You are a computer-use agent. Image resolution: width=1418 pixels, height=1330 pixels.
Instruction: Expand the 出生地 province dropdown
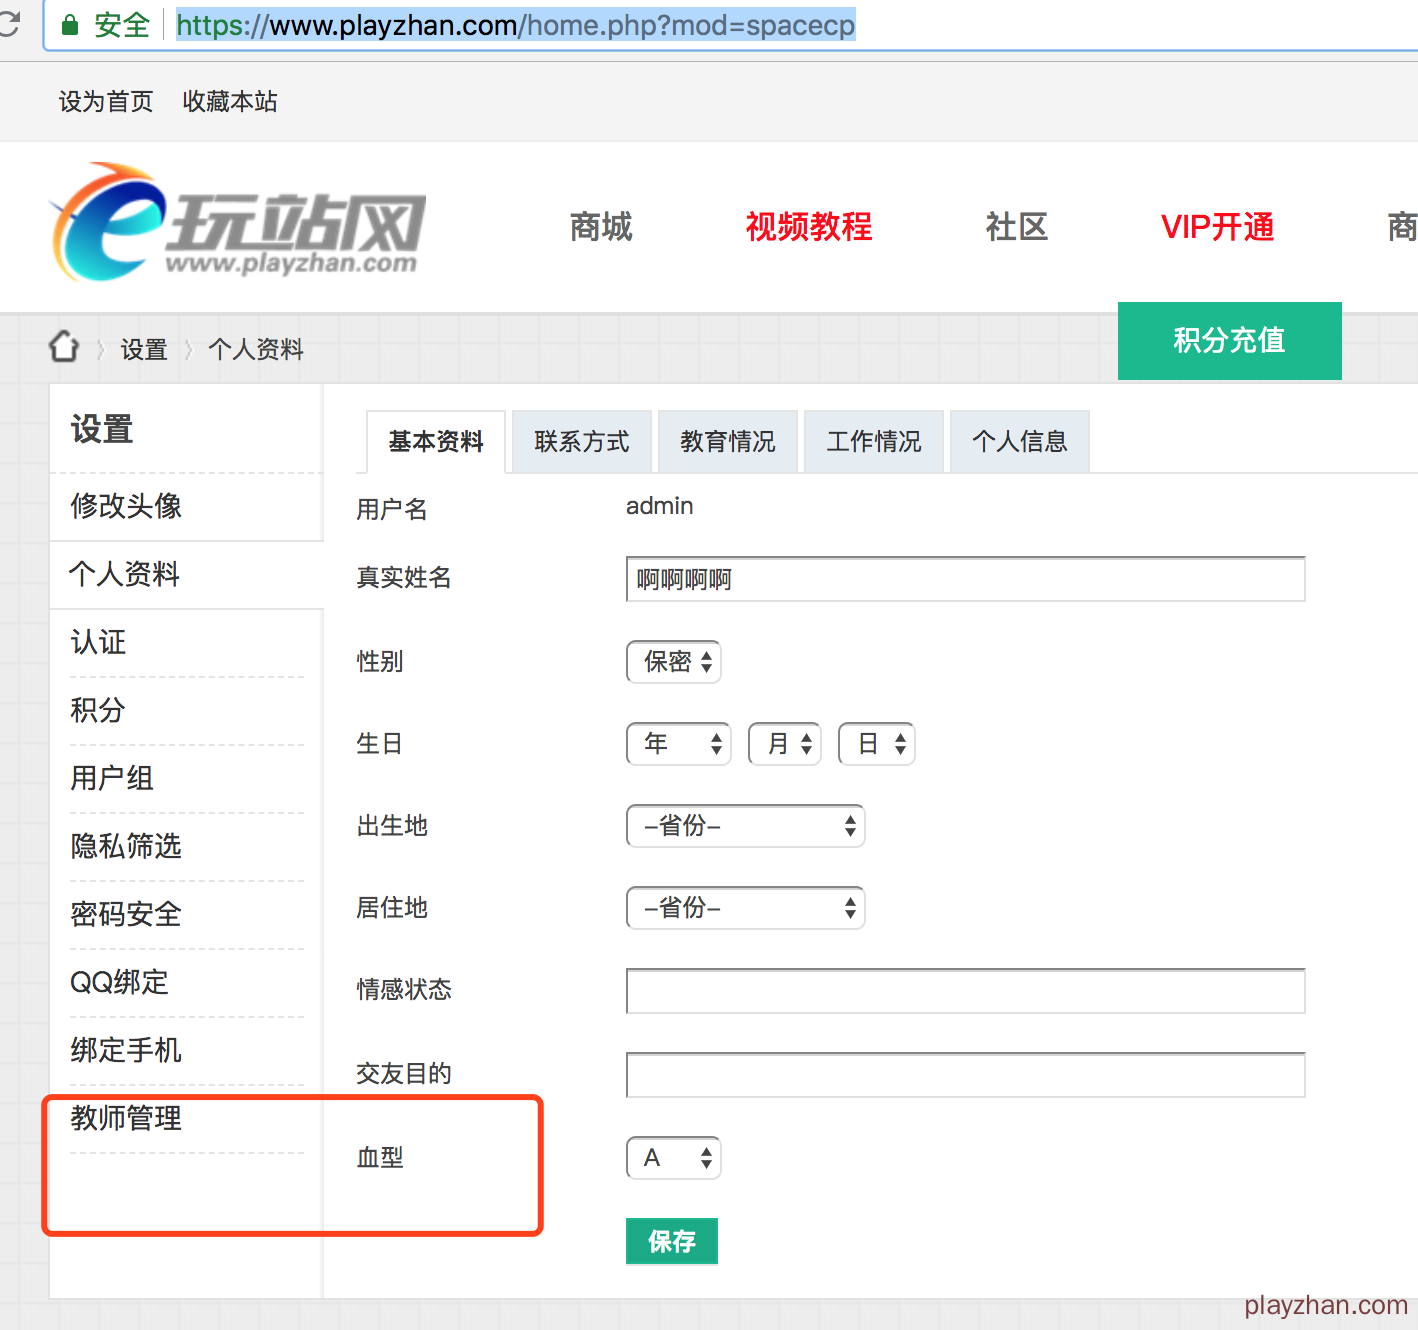point(745,826)
